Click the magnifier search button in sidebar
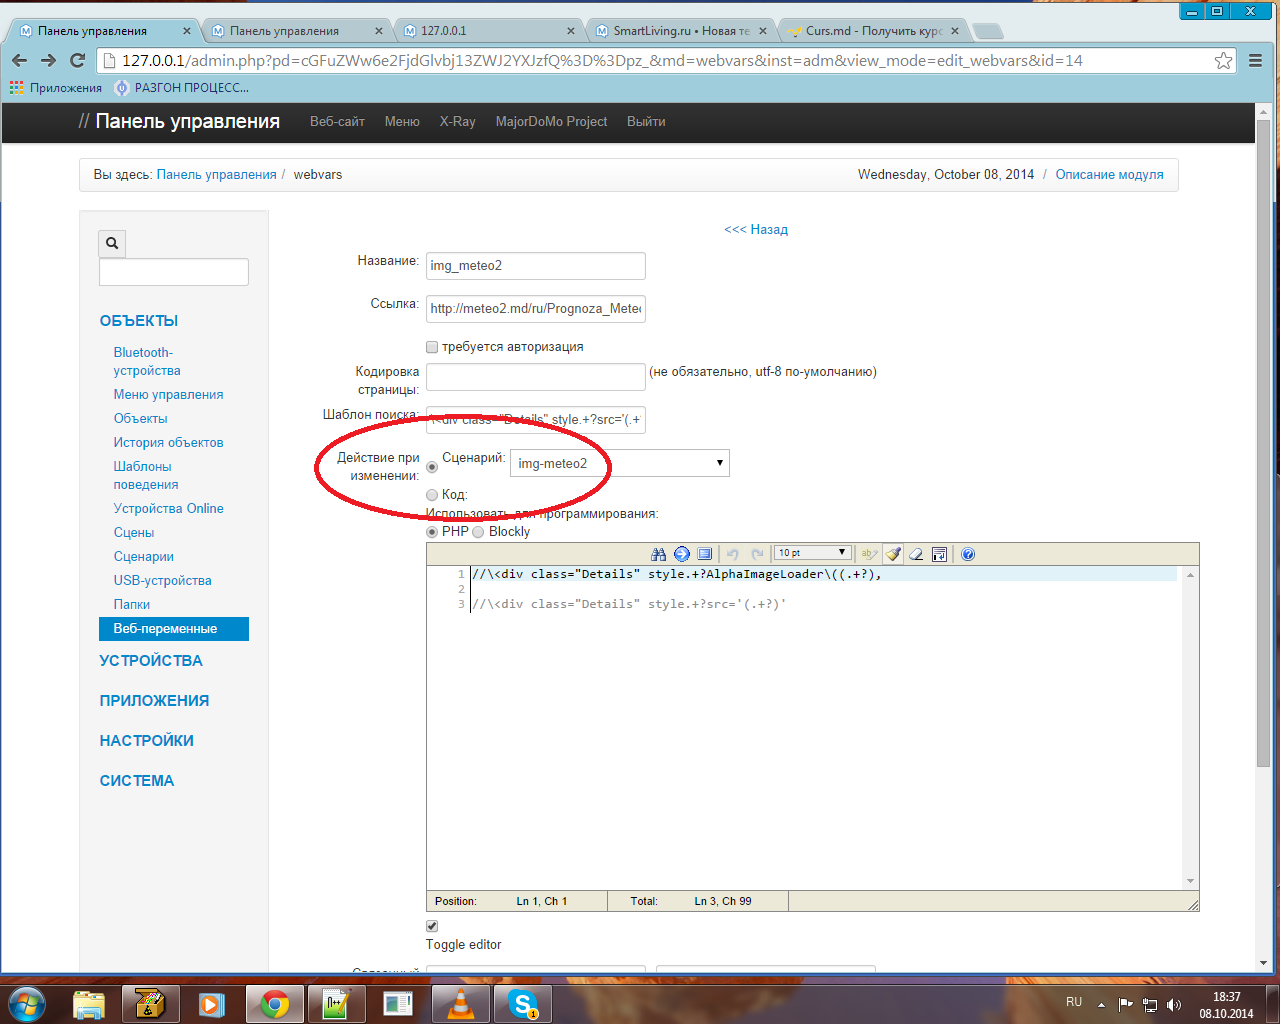 click(112, 243)
